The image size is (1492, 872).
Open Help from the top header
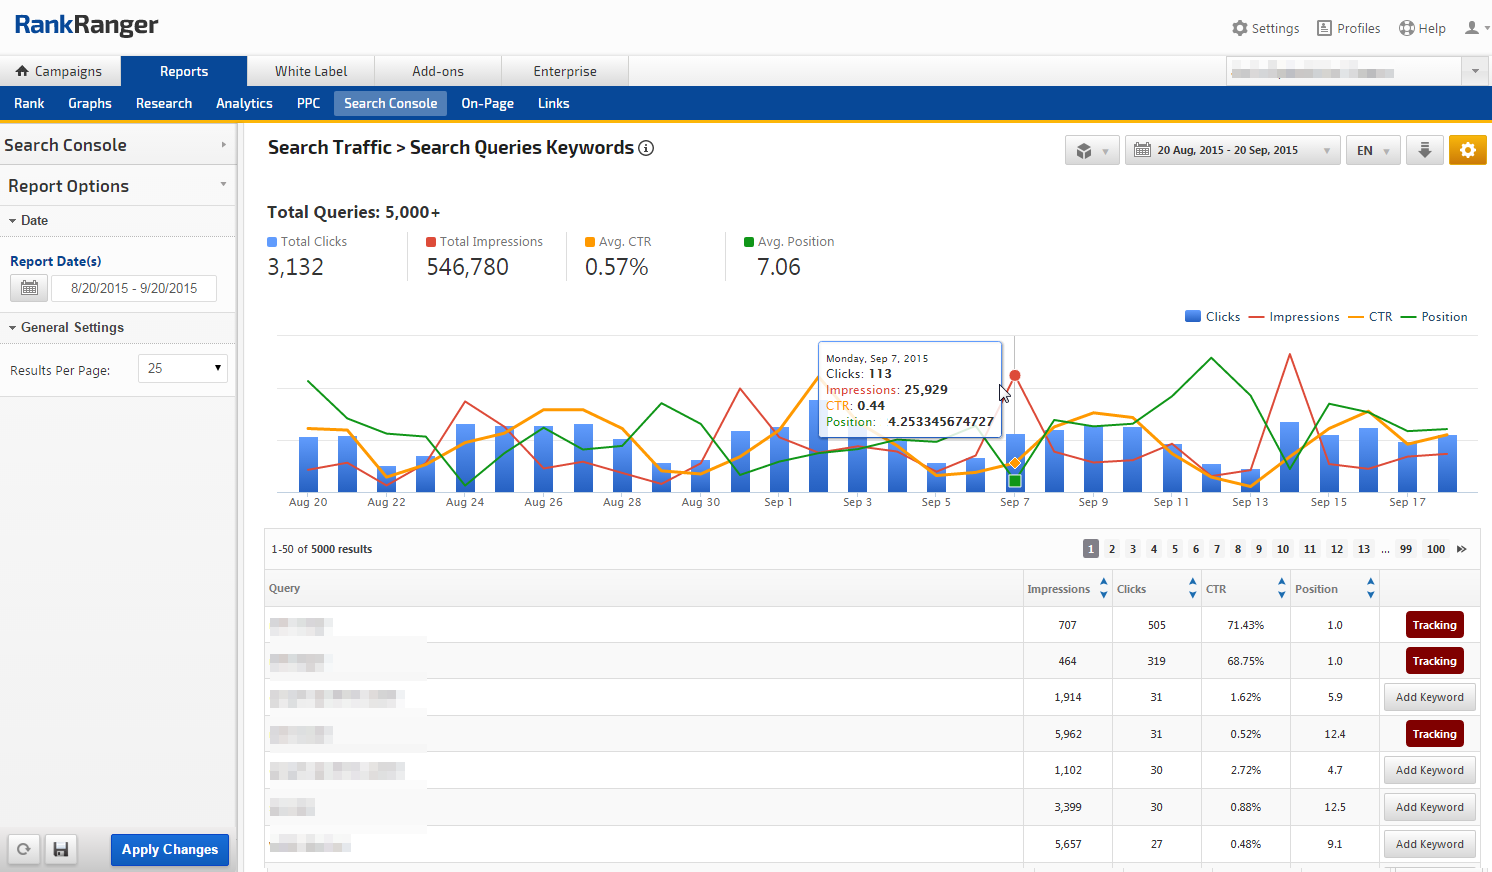click(1422, 28)
